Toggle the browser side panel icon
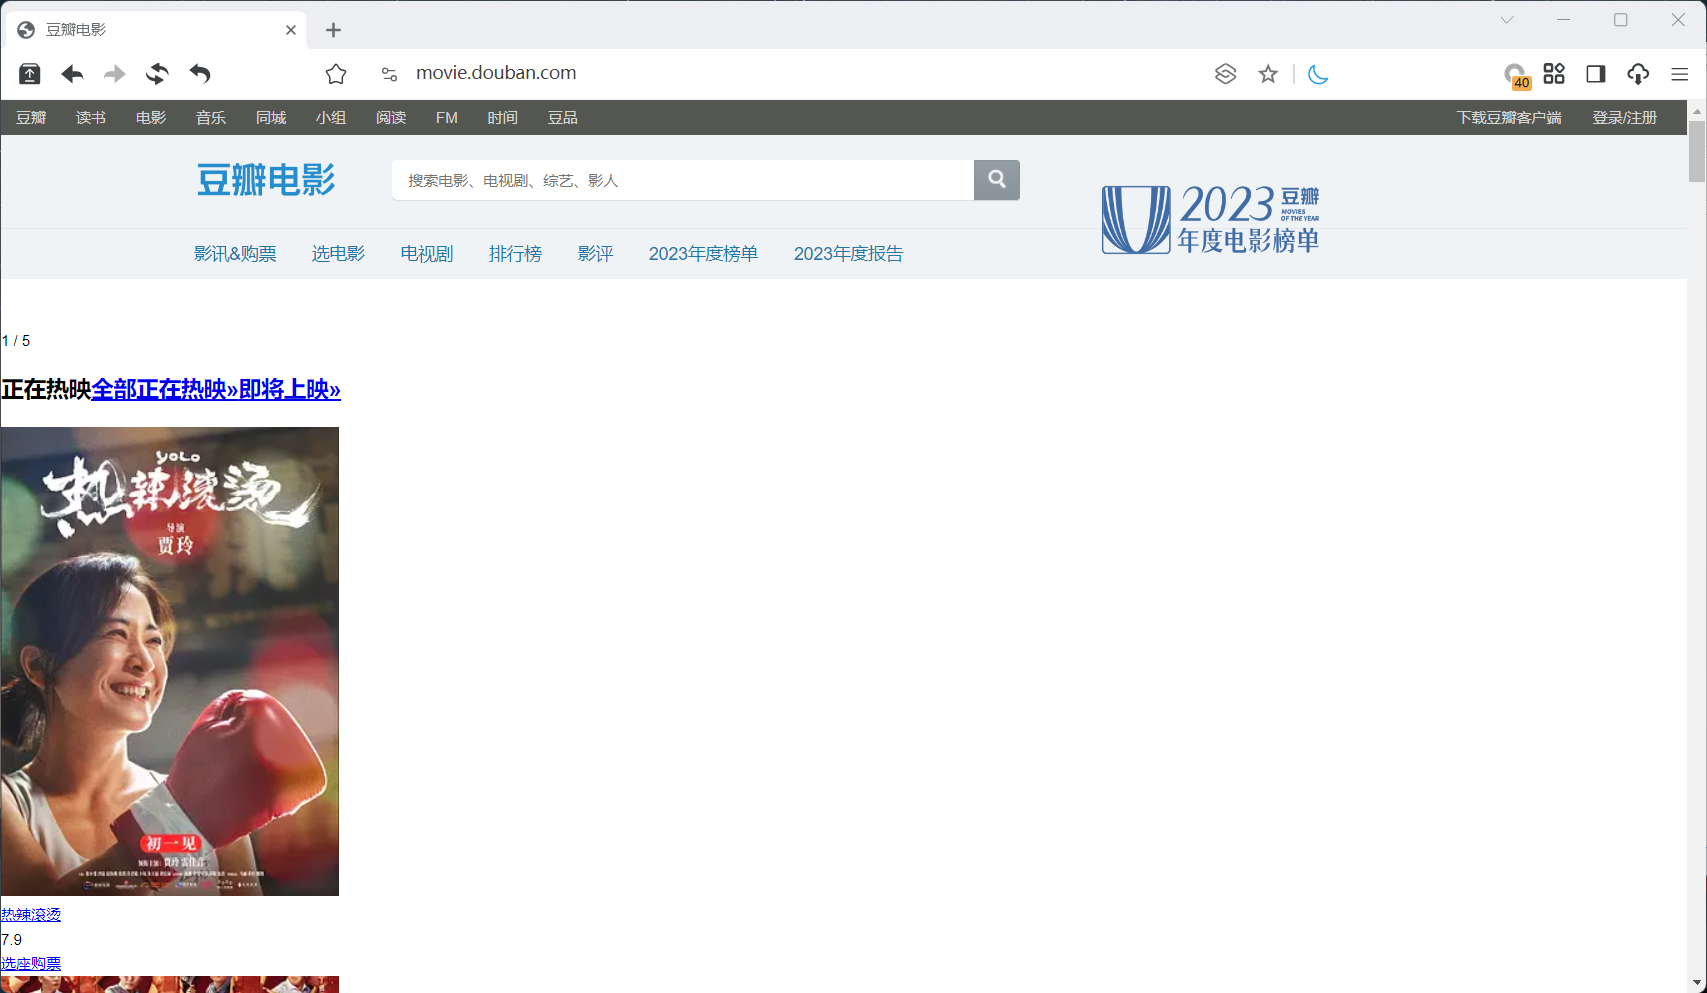 pos(1596,74)
